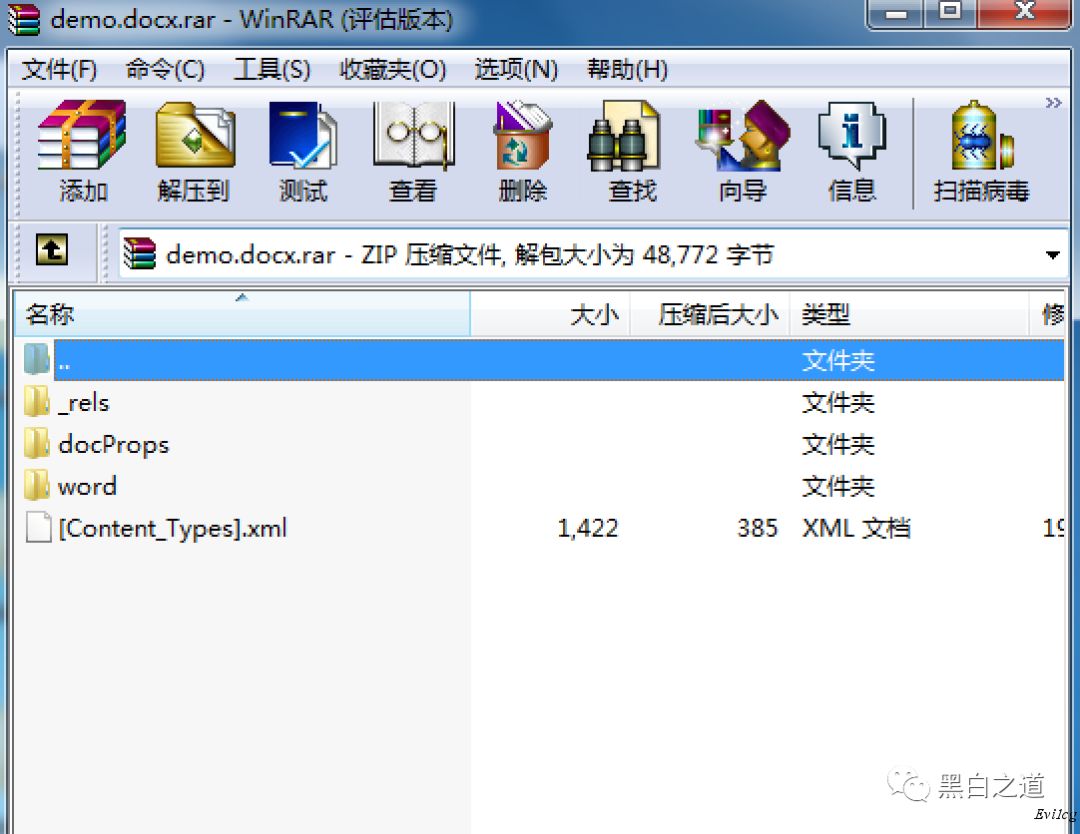Open the 收藏夹(O) menu
1080x834 pixels.
click(x=393, y=69)
